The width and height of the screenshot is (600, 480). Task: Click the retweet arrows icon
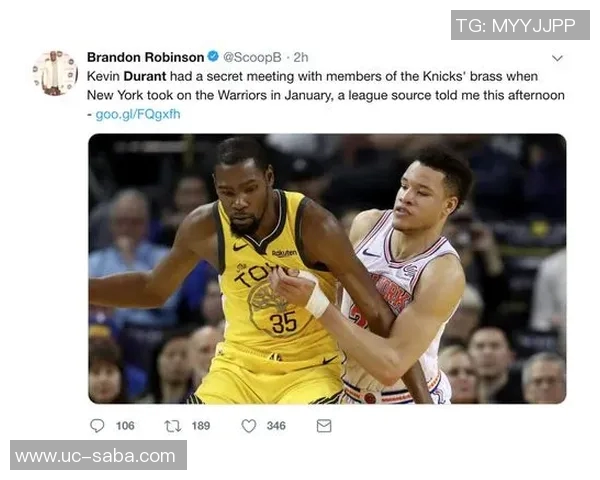pyautogui.click(x=173, y=426)
